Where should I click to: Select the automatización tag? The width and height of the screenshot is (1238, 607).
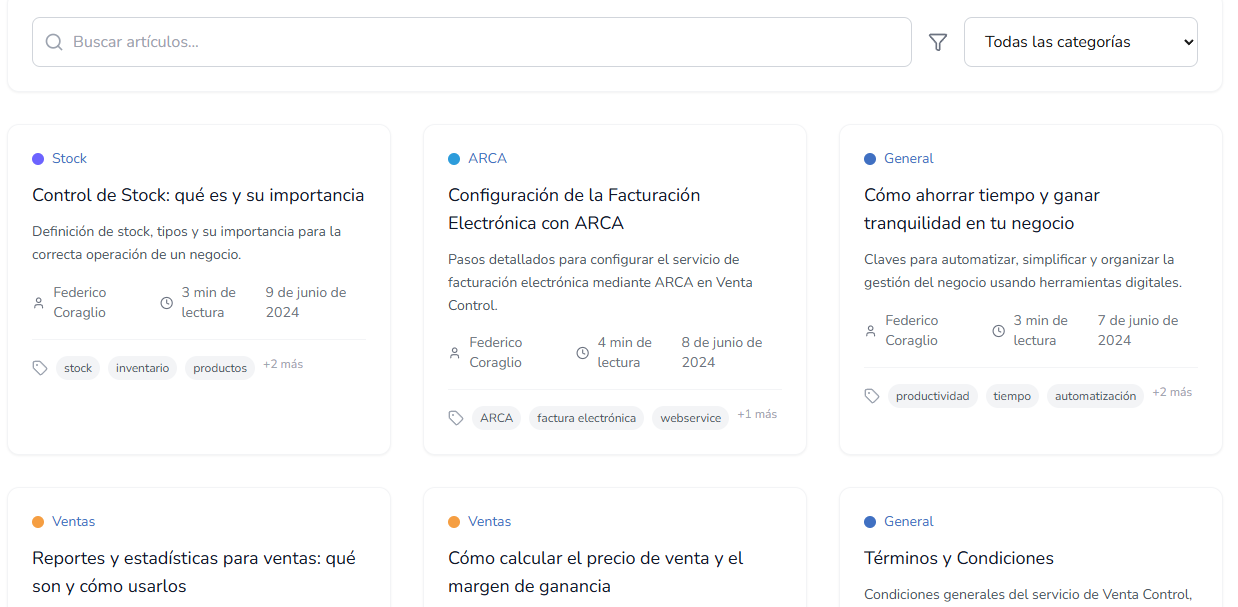1096,396
